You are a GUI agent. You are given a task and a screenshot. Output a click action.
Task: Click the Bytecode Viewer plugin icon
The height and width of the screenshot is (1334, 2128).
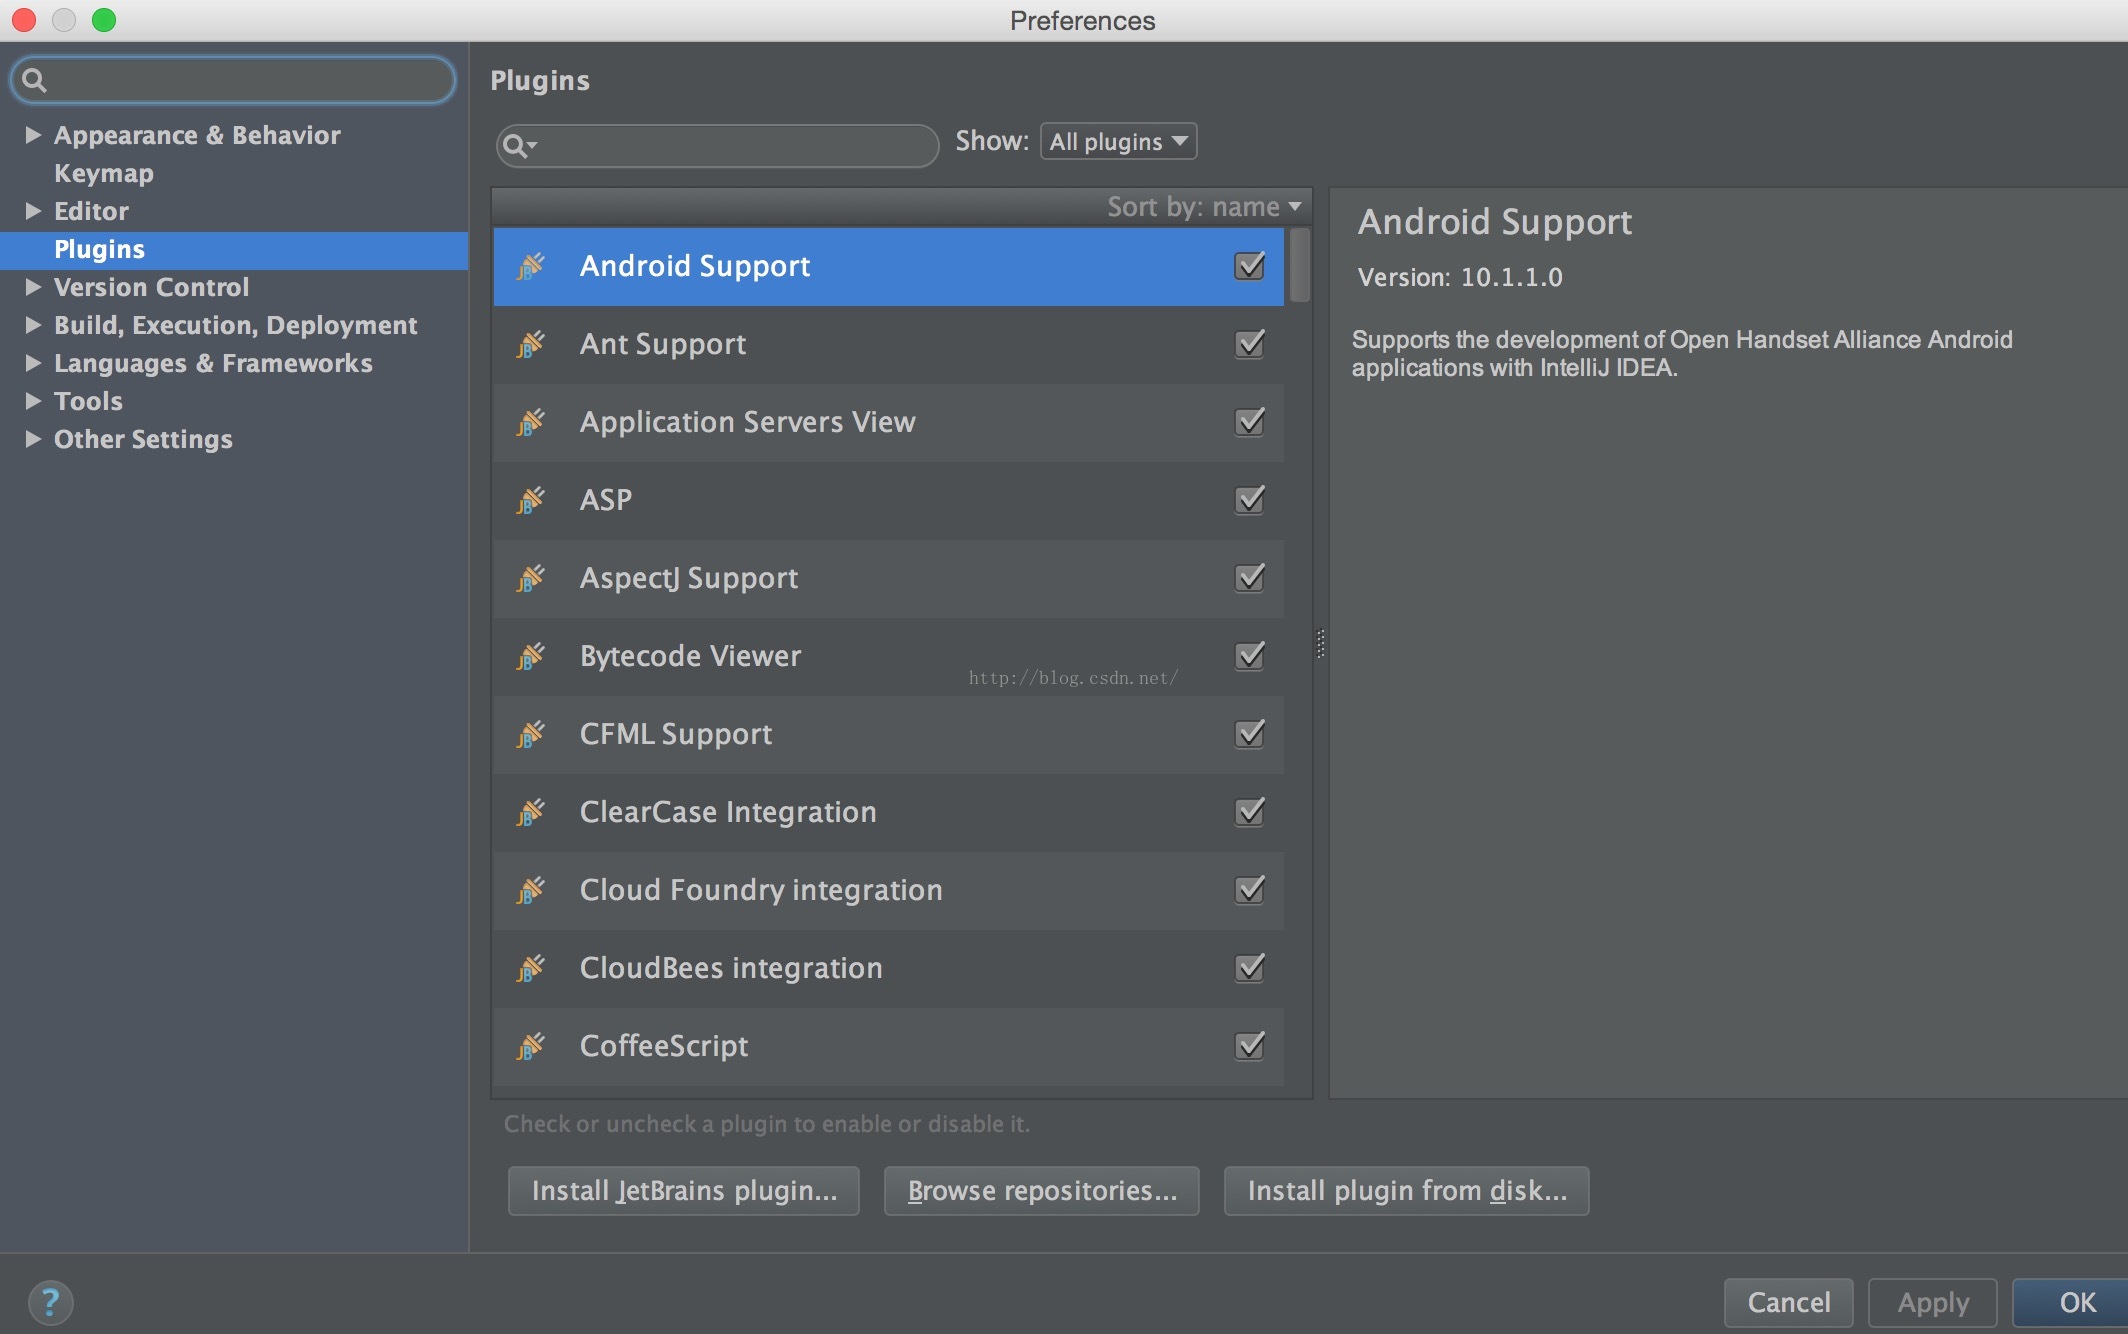(530, 656)
